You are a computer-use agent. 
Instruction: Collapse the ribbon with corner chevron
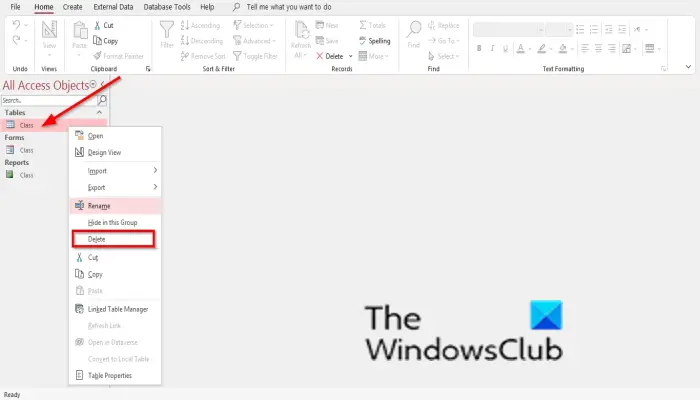click(x=688, y=67)
